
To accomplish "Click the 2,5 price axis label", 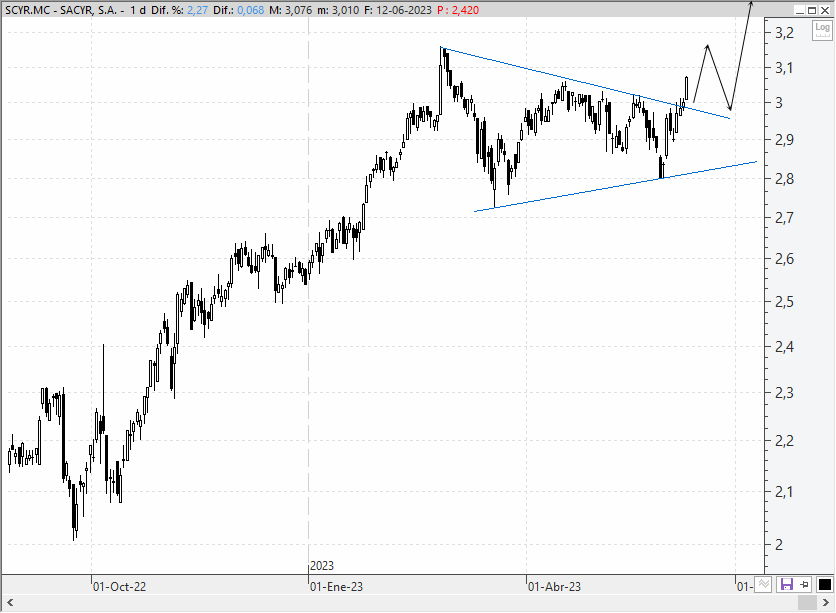I will [x=784, y=302].
